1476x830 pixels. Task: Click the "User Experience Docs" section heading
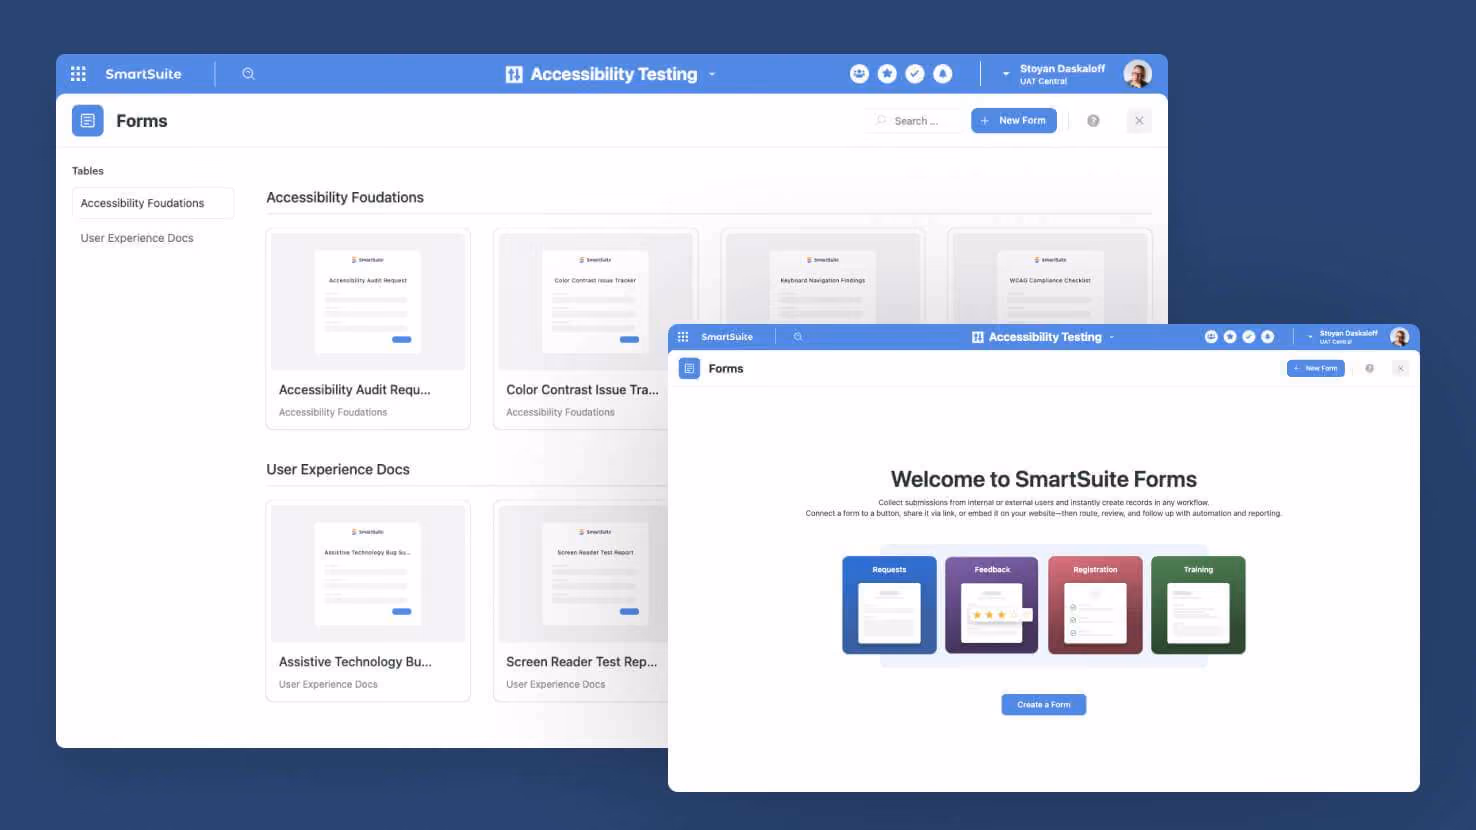338,470
